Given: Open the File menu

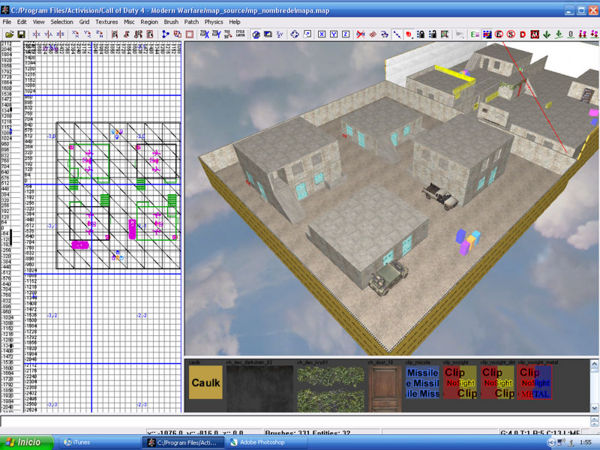Looking at the screenshot, I should pyautogui.click(x=7, y=22).
